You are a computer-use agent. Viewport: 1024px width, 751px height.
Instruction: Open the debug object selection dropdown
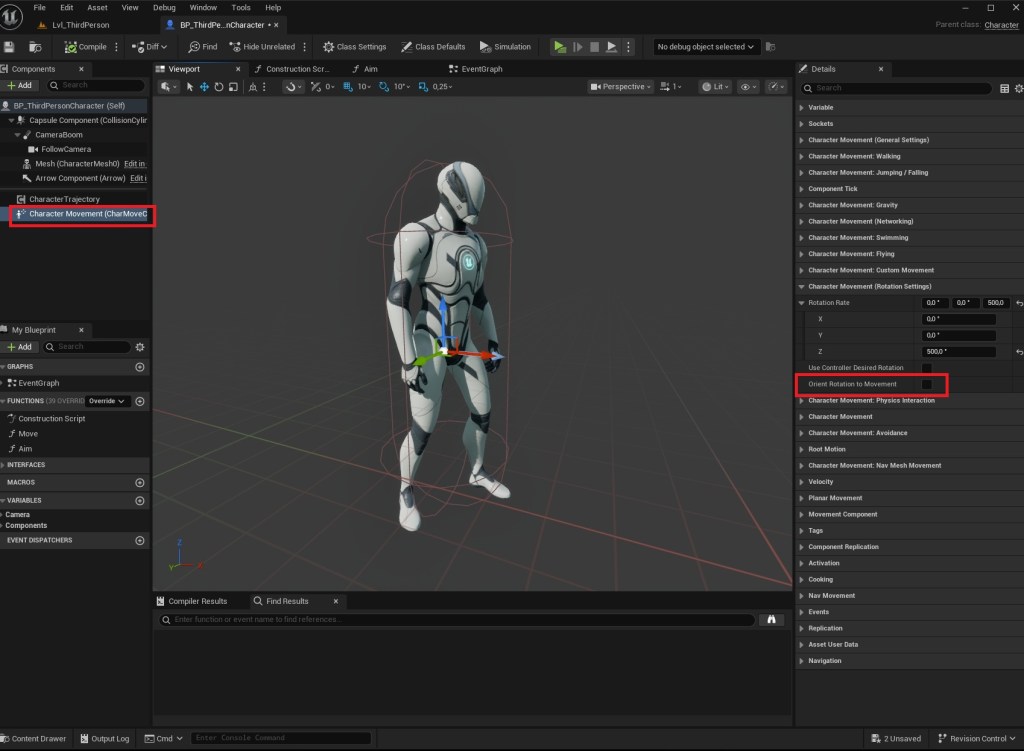click(x=706, y=47)
